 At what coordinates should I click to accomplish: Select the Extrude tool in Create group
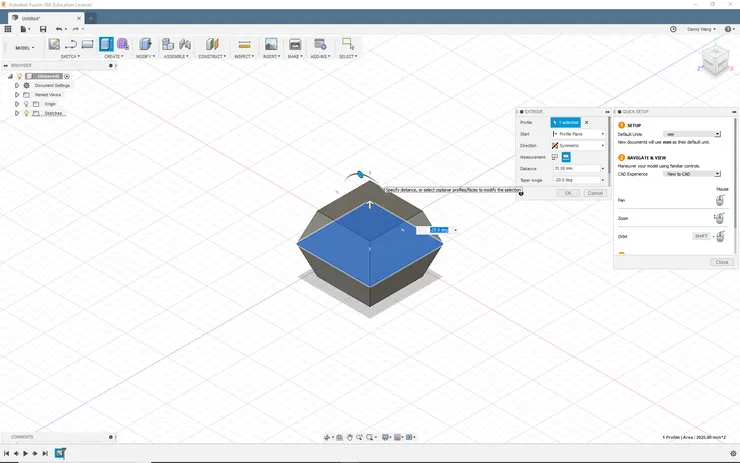[106, 45]
